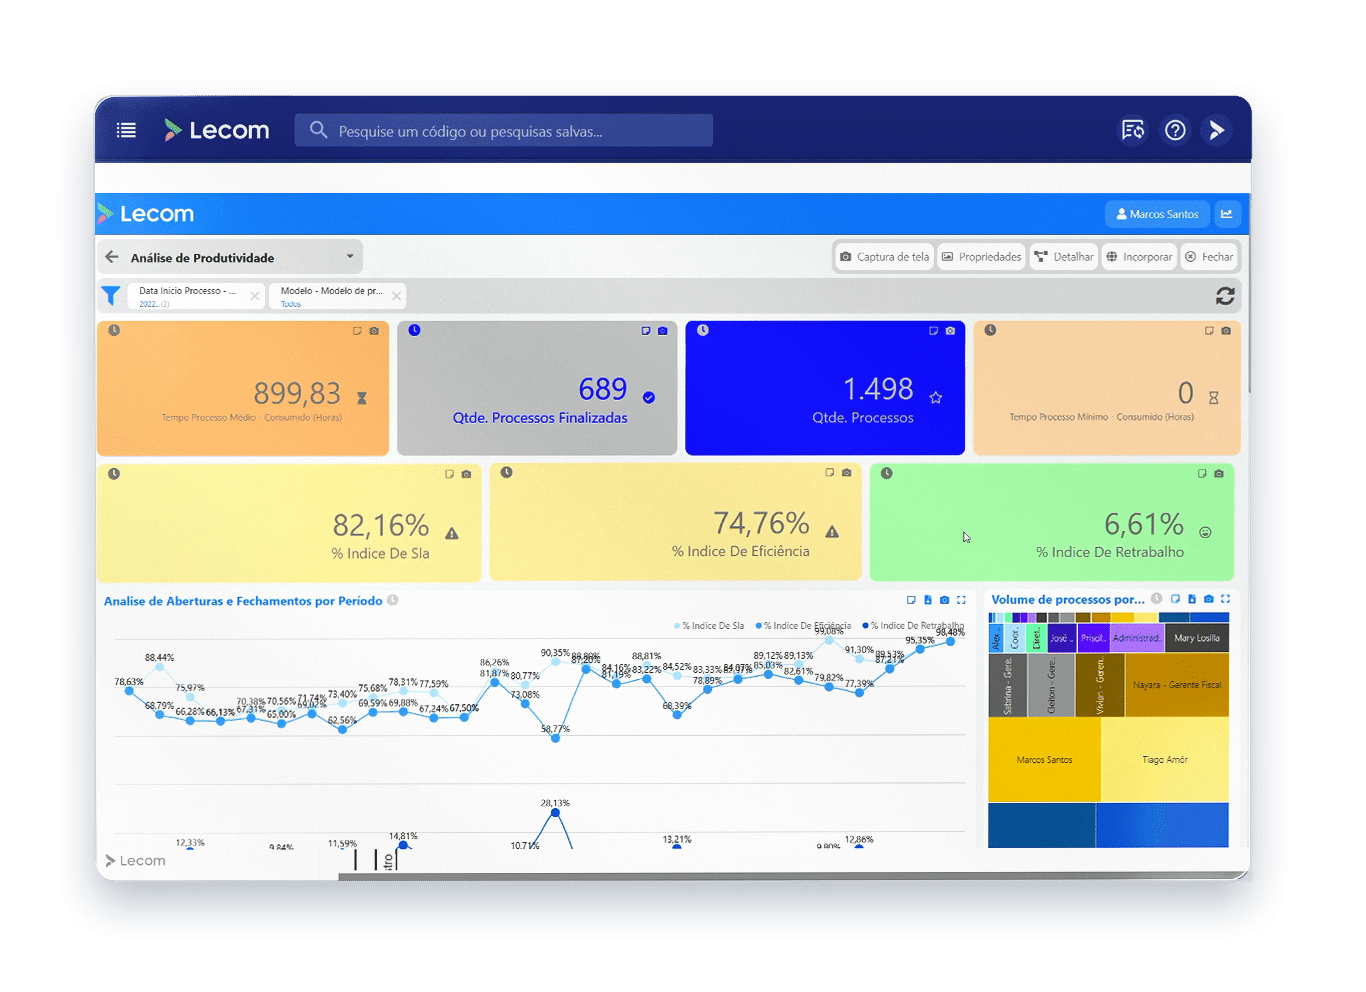1366x992 pixels.
Task: Toggle % Indice De Sla legend series
Action: [711, 626]
